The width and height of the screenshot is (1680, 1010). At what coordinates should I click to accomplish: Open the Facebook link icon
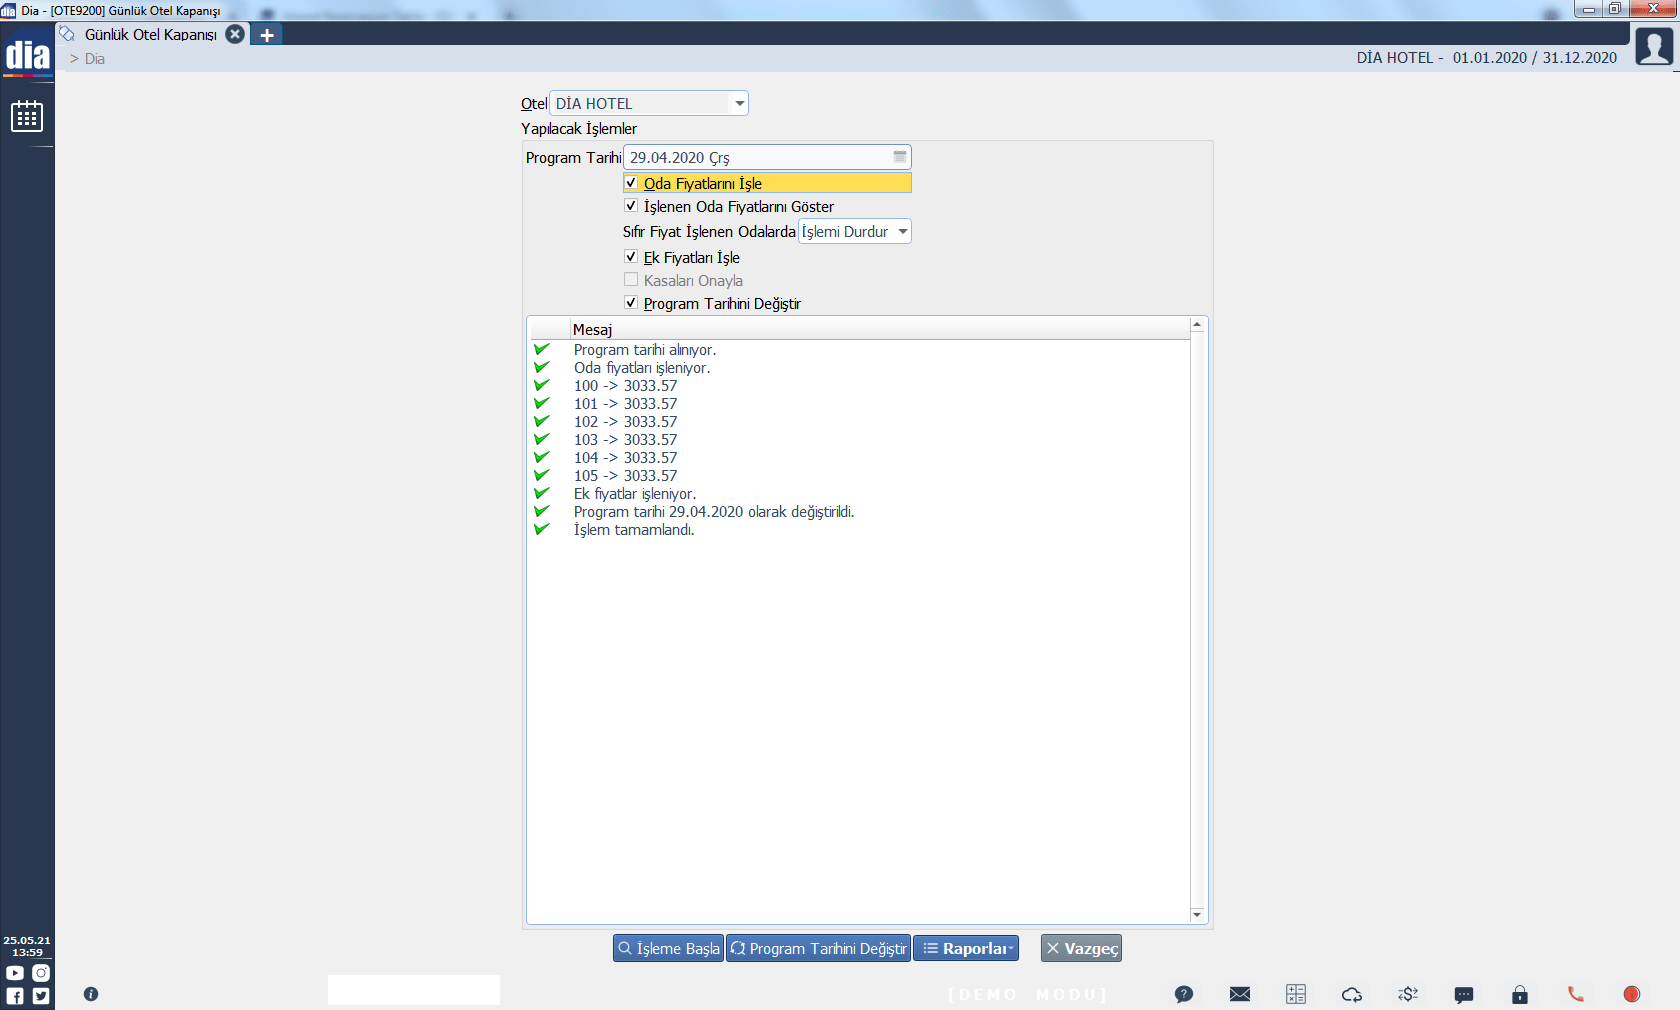coord(15,996)
